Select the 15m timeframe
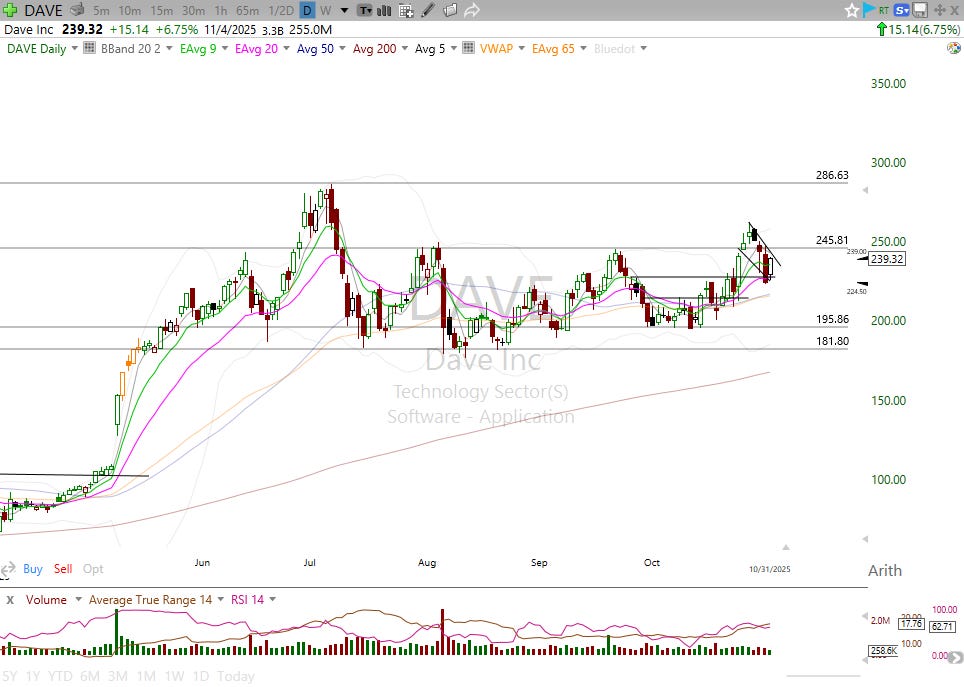The width and height of the screenshot is (964, 687). (x=161, y=10)
